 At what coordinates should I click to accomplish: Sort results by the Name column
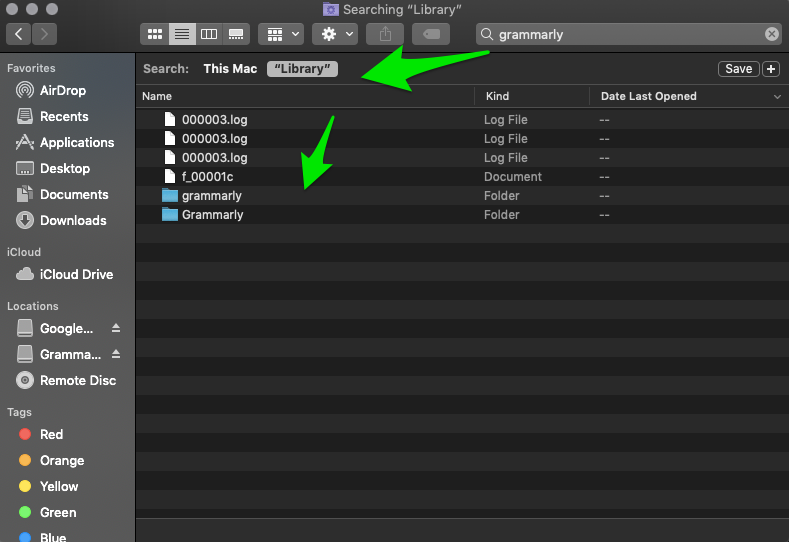coord(305,96)
